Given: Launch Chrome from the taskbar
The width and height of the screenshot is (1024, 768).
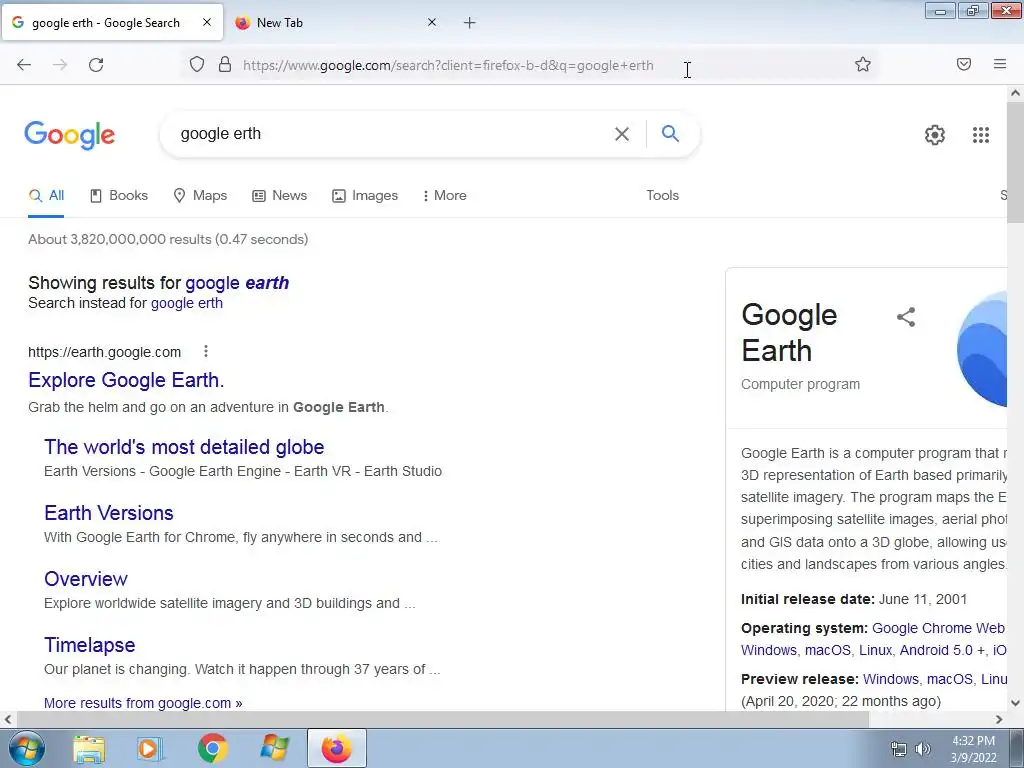Looking at the screenshot, I should coord(212,749).
